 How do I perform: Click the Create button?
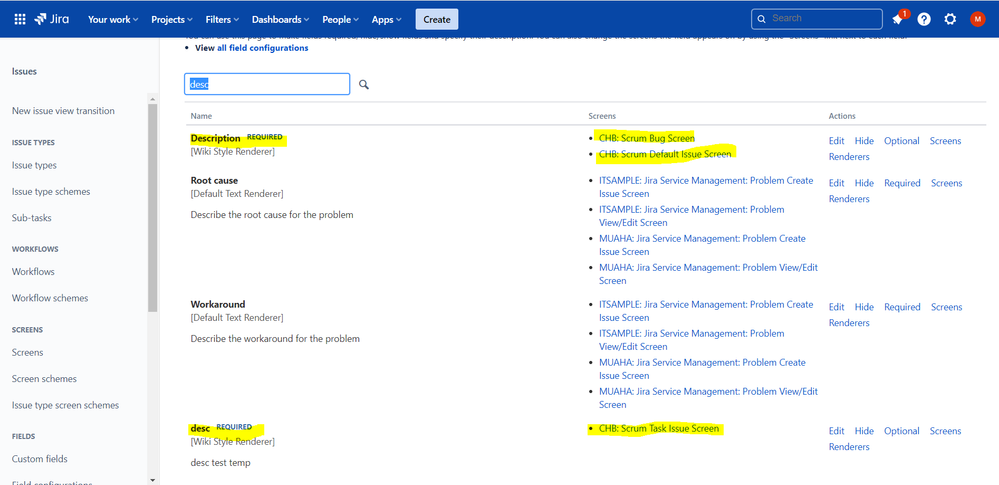point(437,19)
